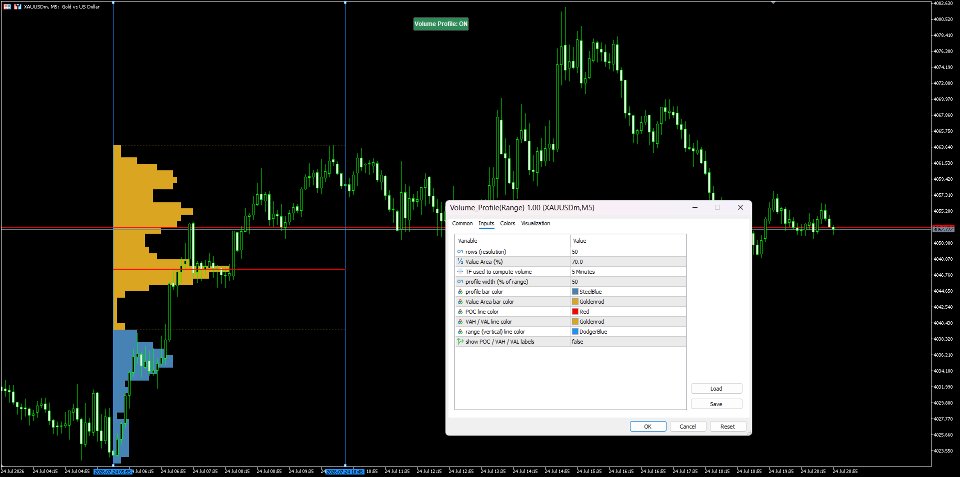The height and width of the screenshot is (477, 960).
Task: Click the POC line color row icon
Action: 460,312
